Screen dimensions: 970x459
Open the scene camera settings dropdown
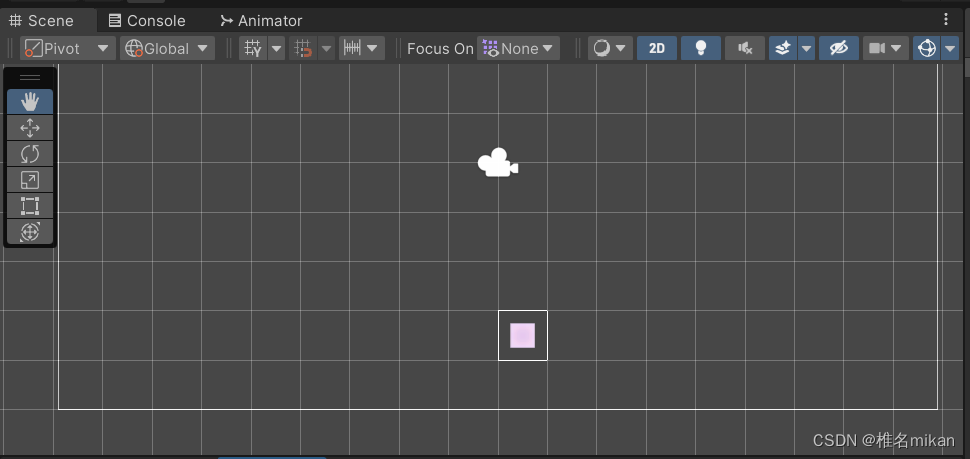click(886, 48)
